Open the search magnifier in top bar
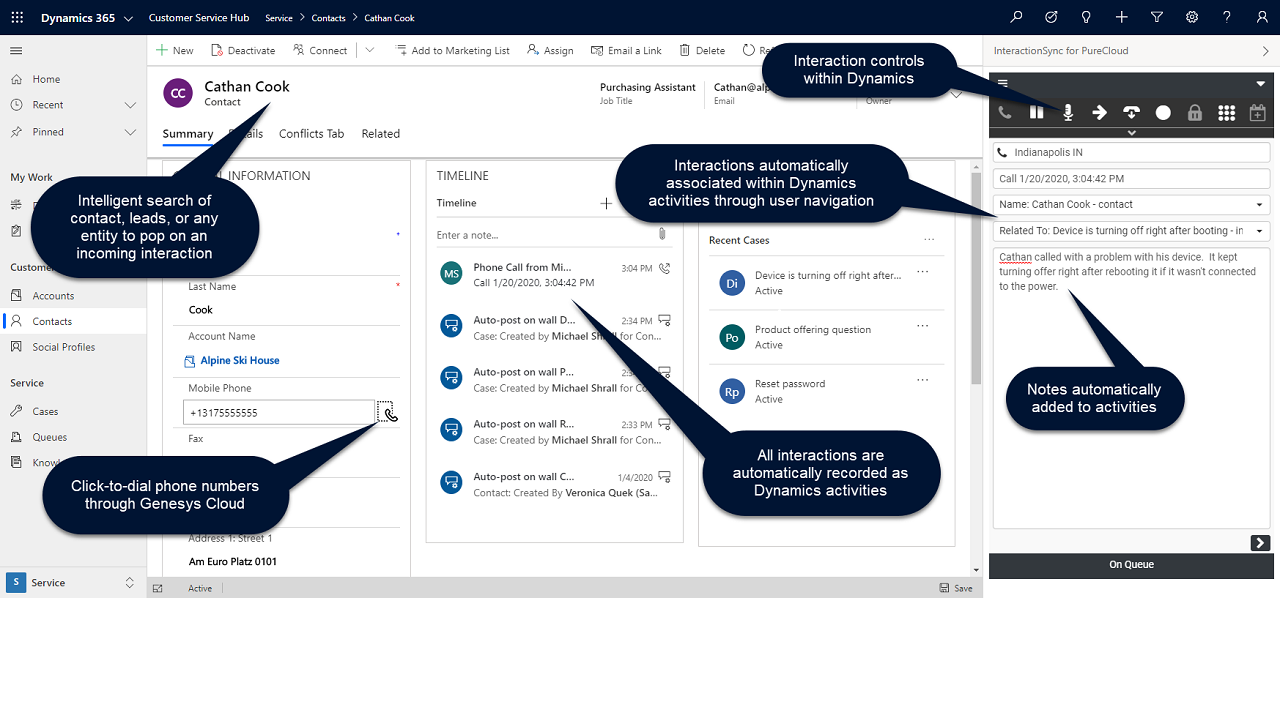The height and width of the screenshot is (720, 1280). 1017,17
